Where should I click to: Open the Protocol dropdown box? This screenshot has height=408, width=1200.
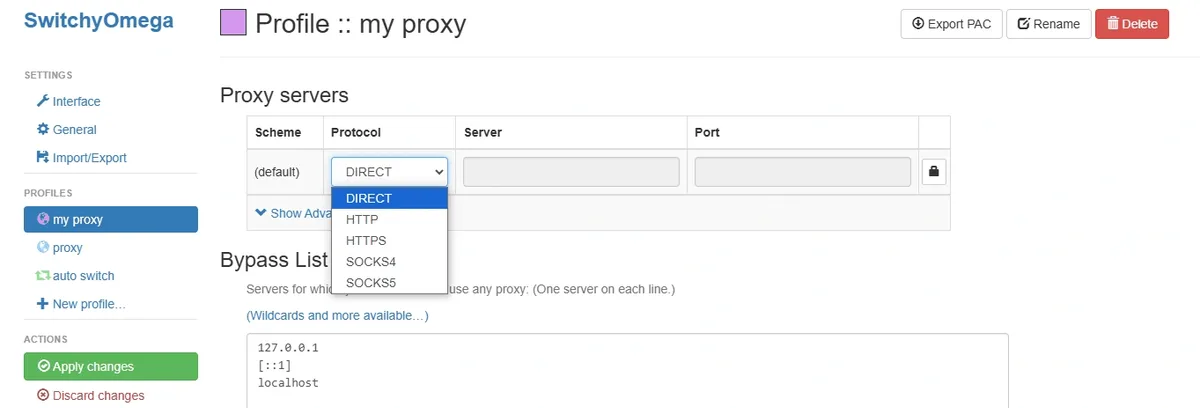coord(390,172)
